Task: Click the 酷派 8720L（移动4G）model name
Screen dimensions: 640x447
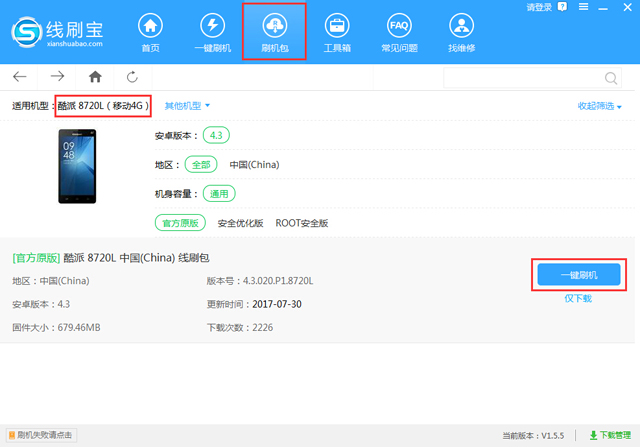Action: coord(103,106)
